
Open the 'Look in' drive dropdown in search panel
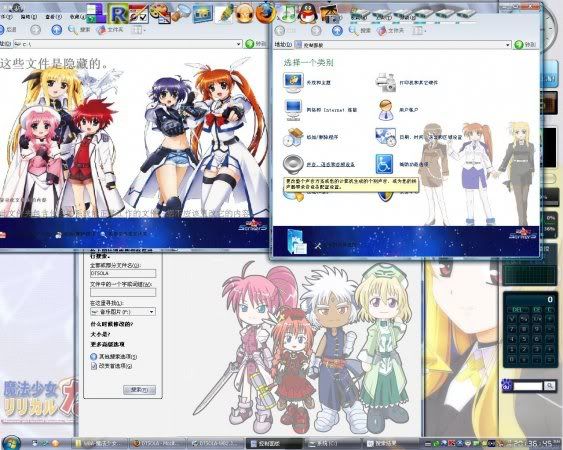tap(152, 311)
